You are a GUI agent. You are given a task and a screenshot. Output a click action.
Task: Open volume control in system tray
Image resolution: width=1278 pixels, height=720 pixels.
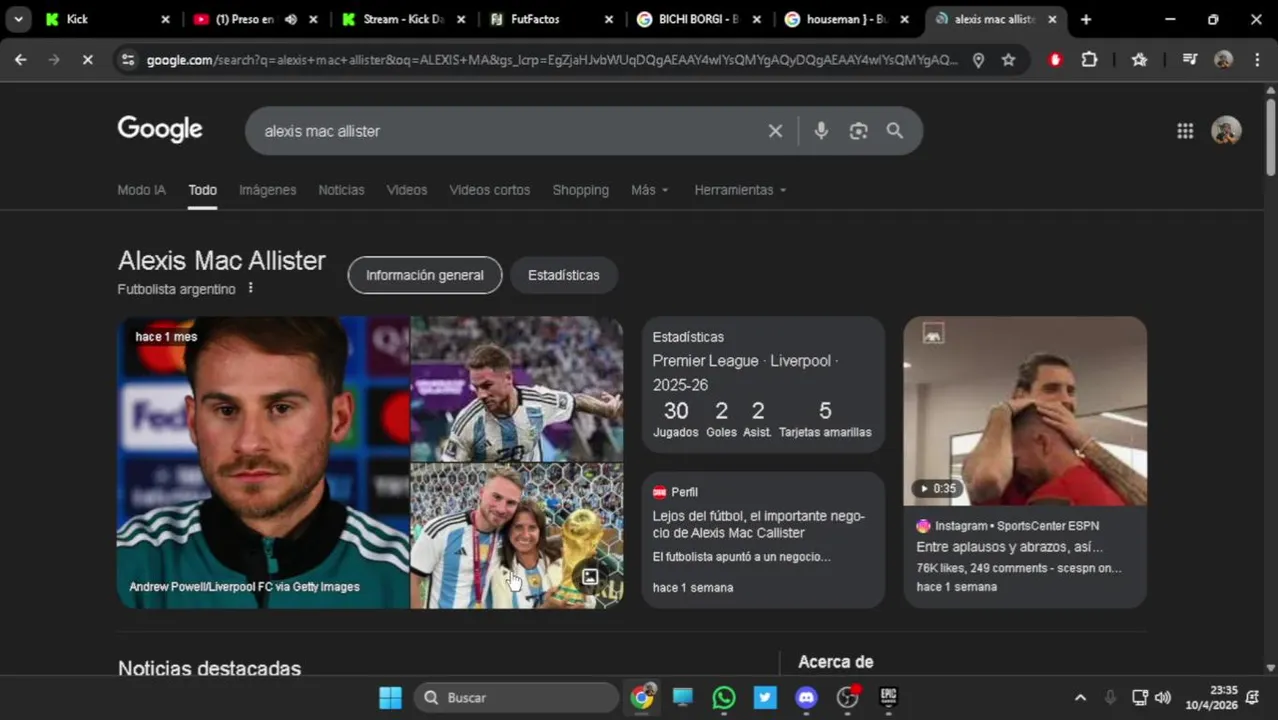1163,697
